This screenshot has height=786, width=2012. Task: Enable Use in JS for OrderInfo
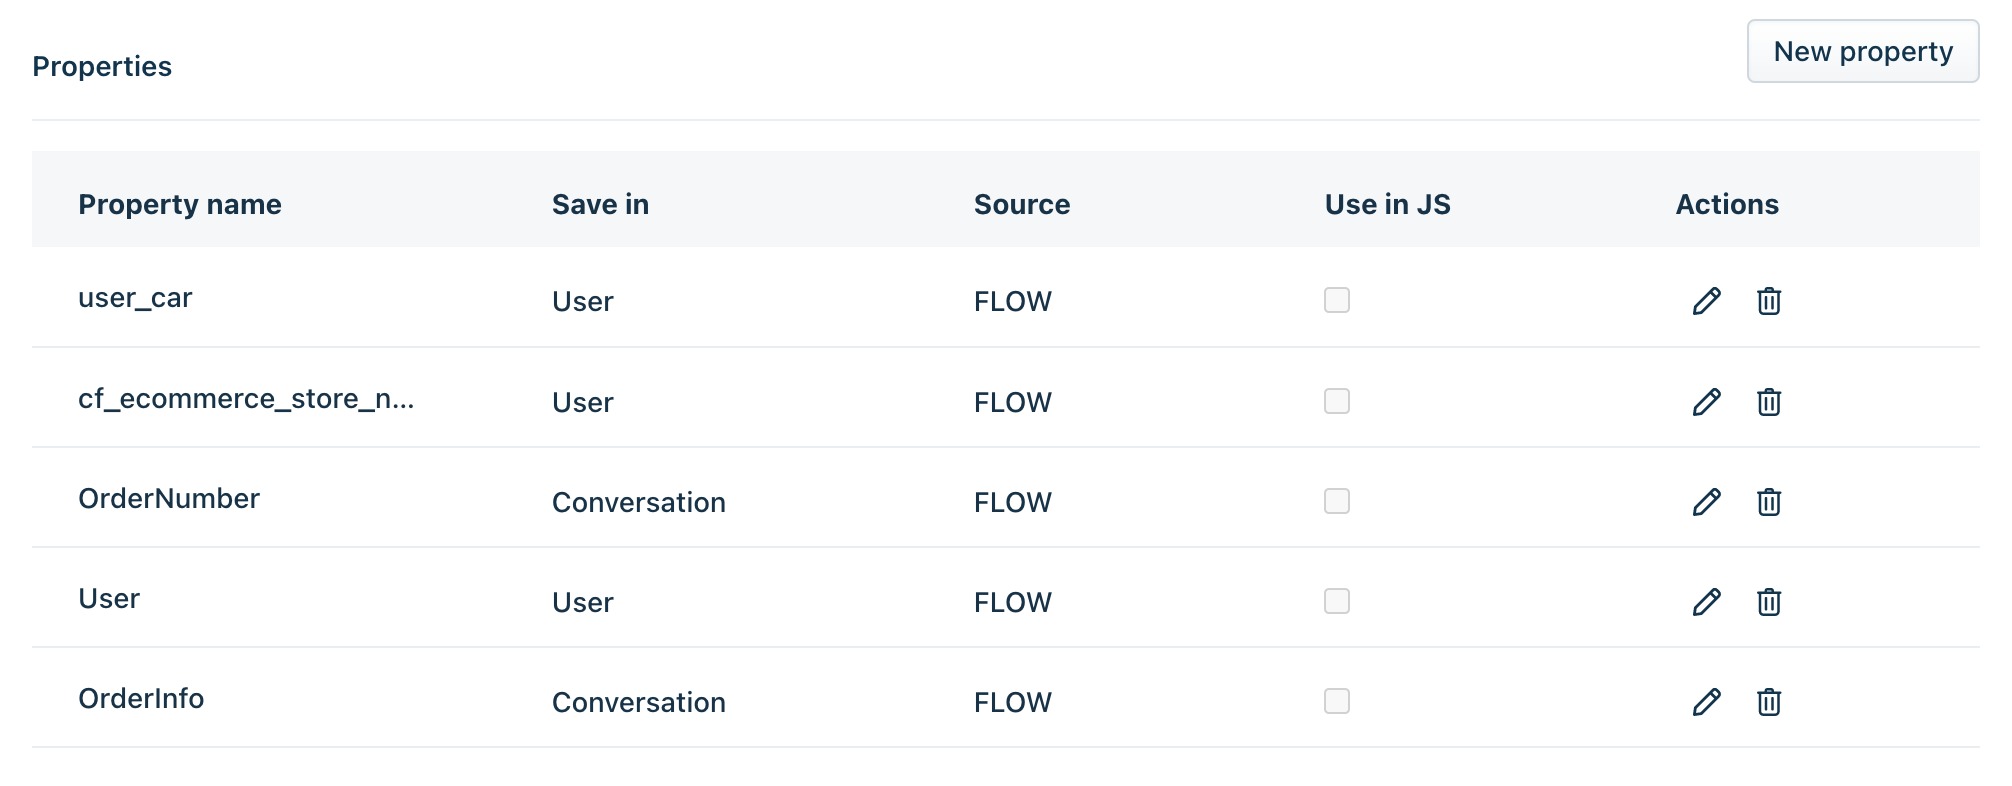[x=1337, y=701]
